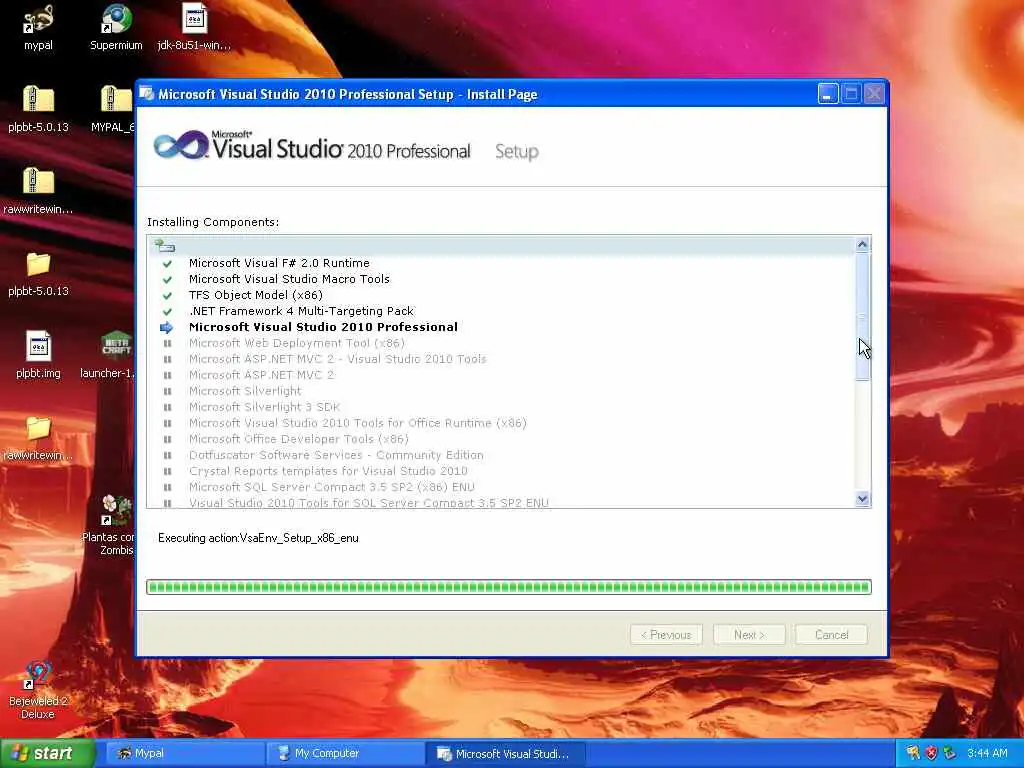Screen dimensions: 1024x768
Task: Click pending icon beside Microsoft Web Deployment Tool
Action: point(167,344)
